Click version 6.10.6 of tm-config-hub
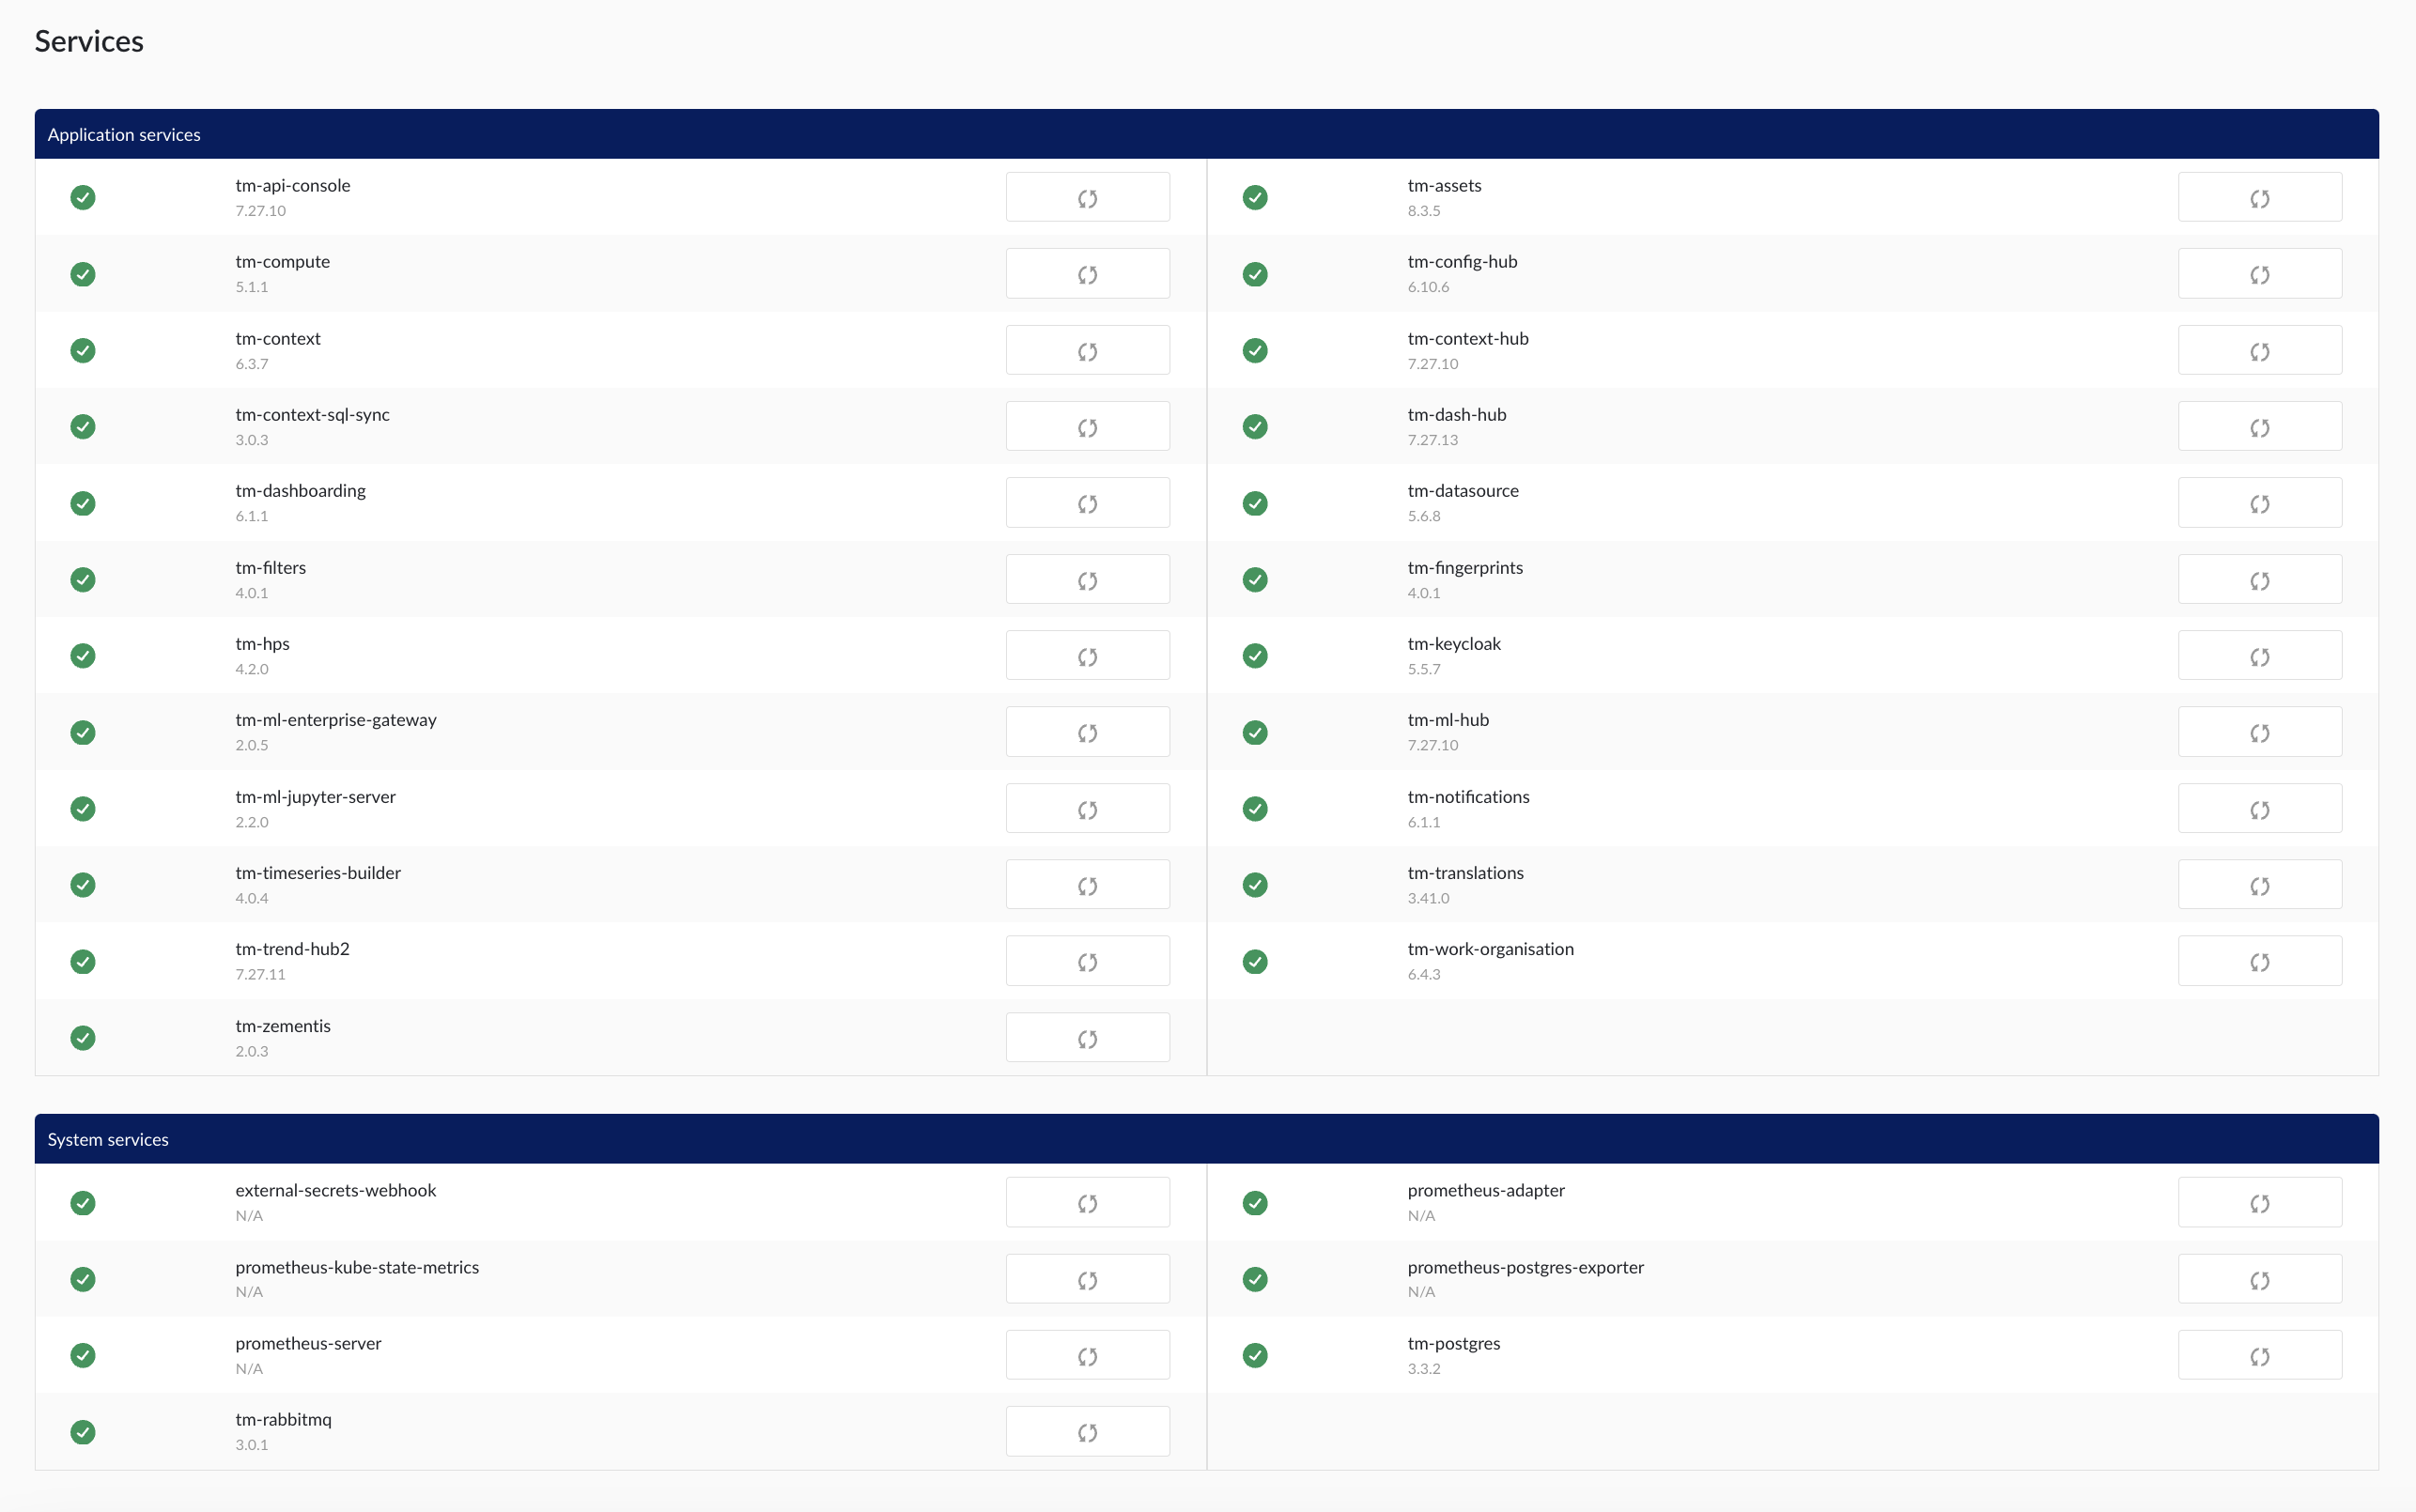2416x1512 pixels. [1428, 287]
